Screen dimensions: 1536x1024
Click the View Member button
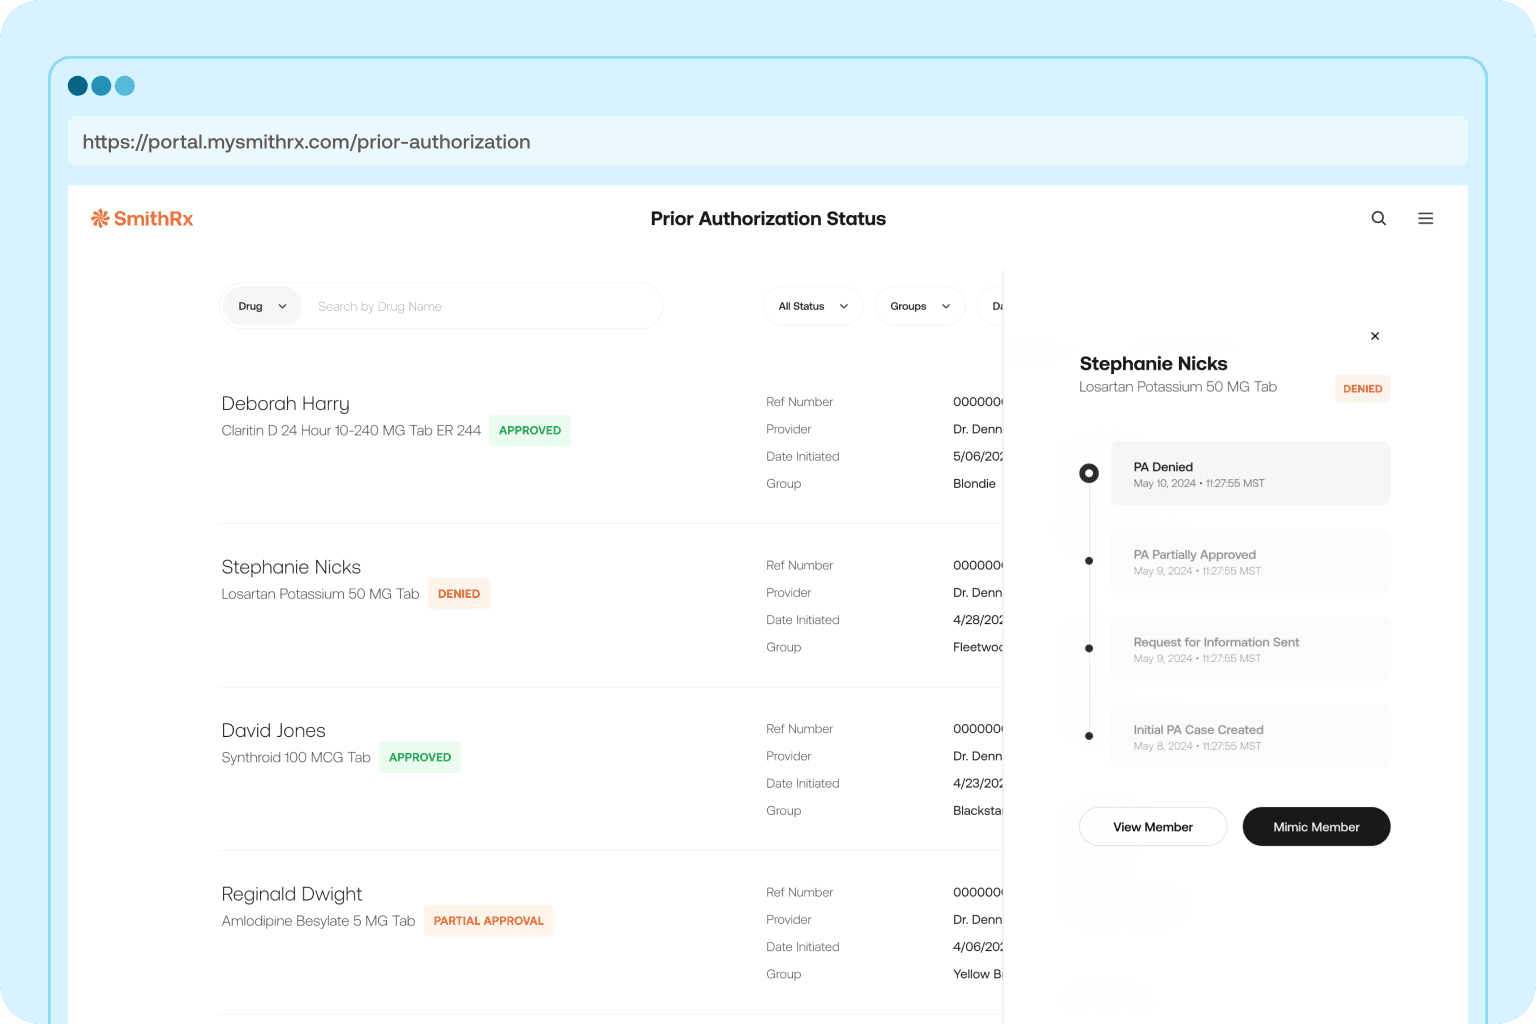point(1153,827)
